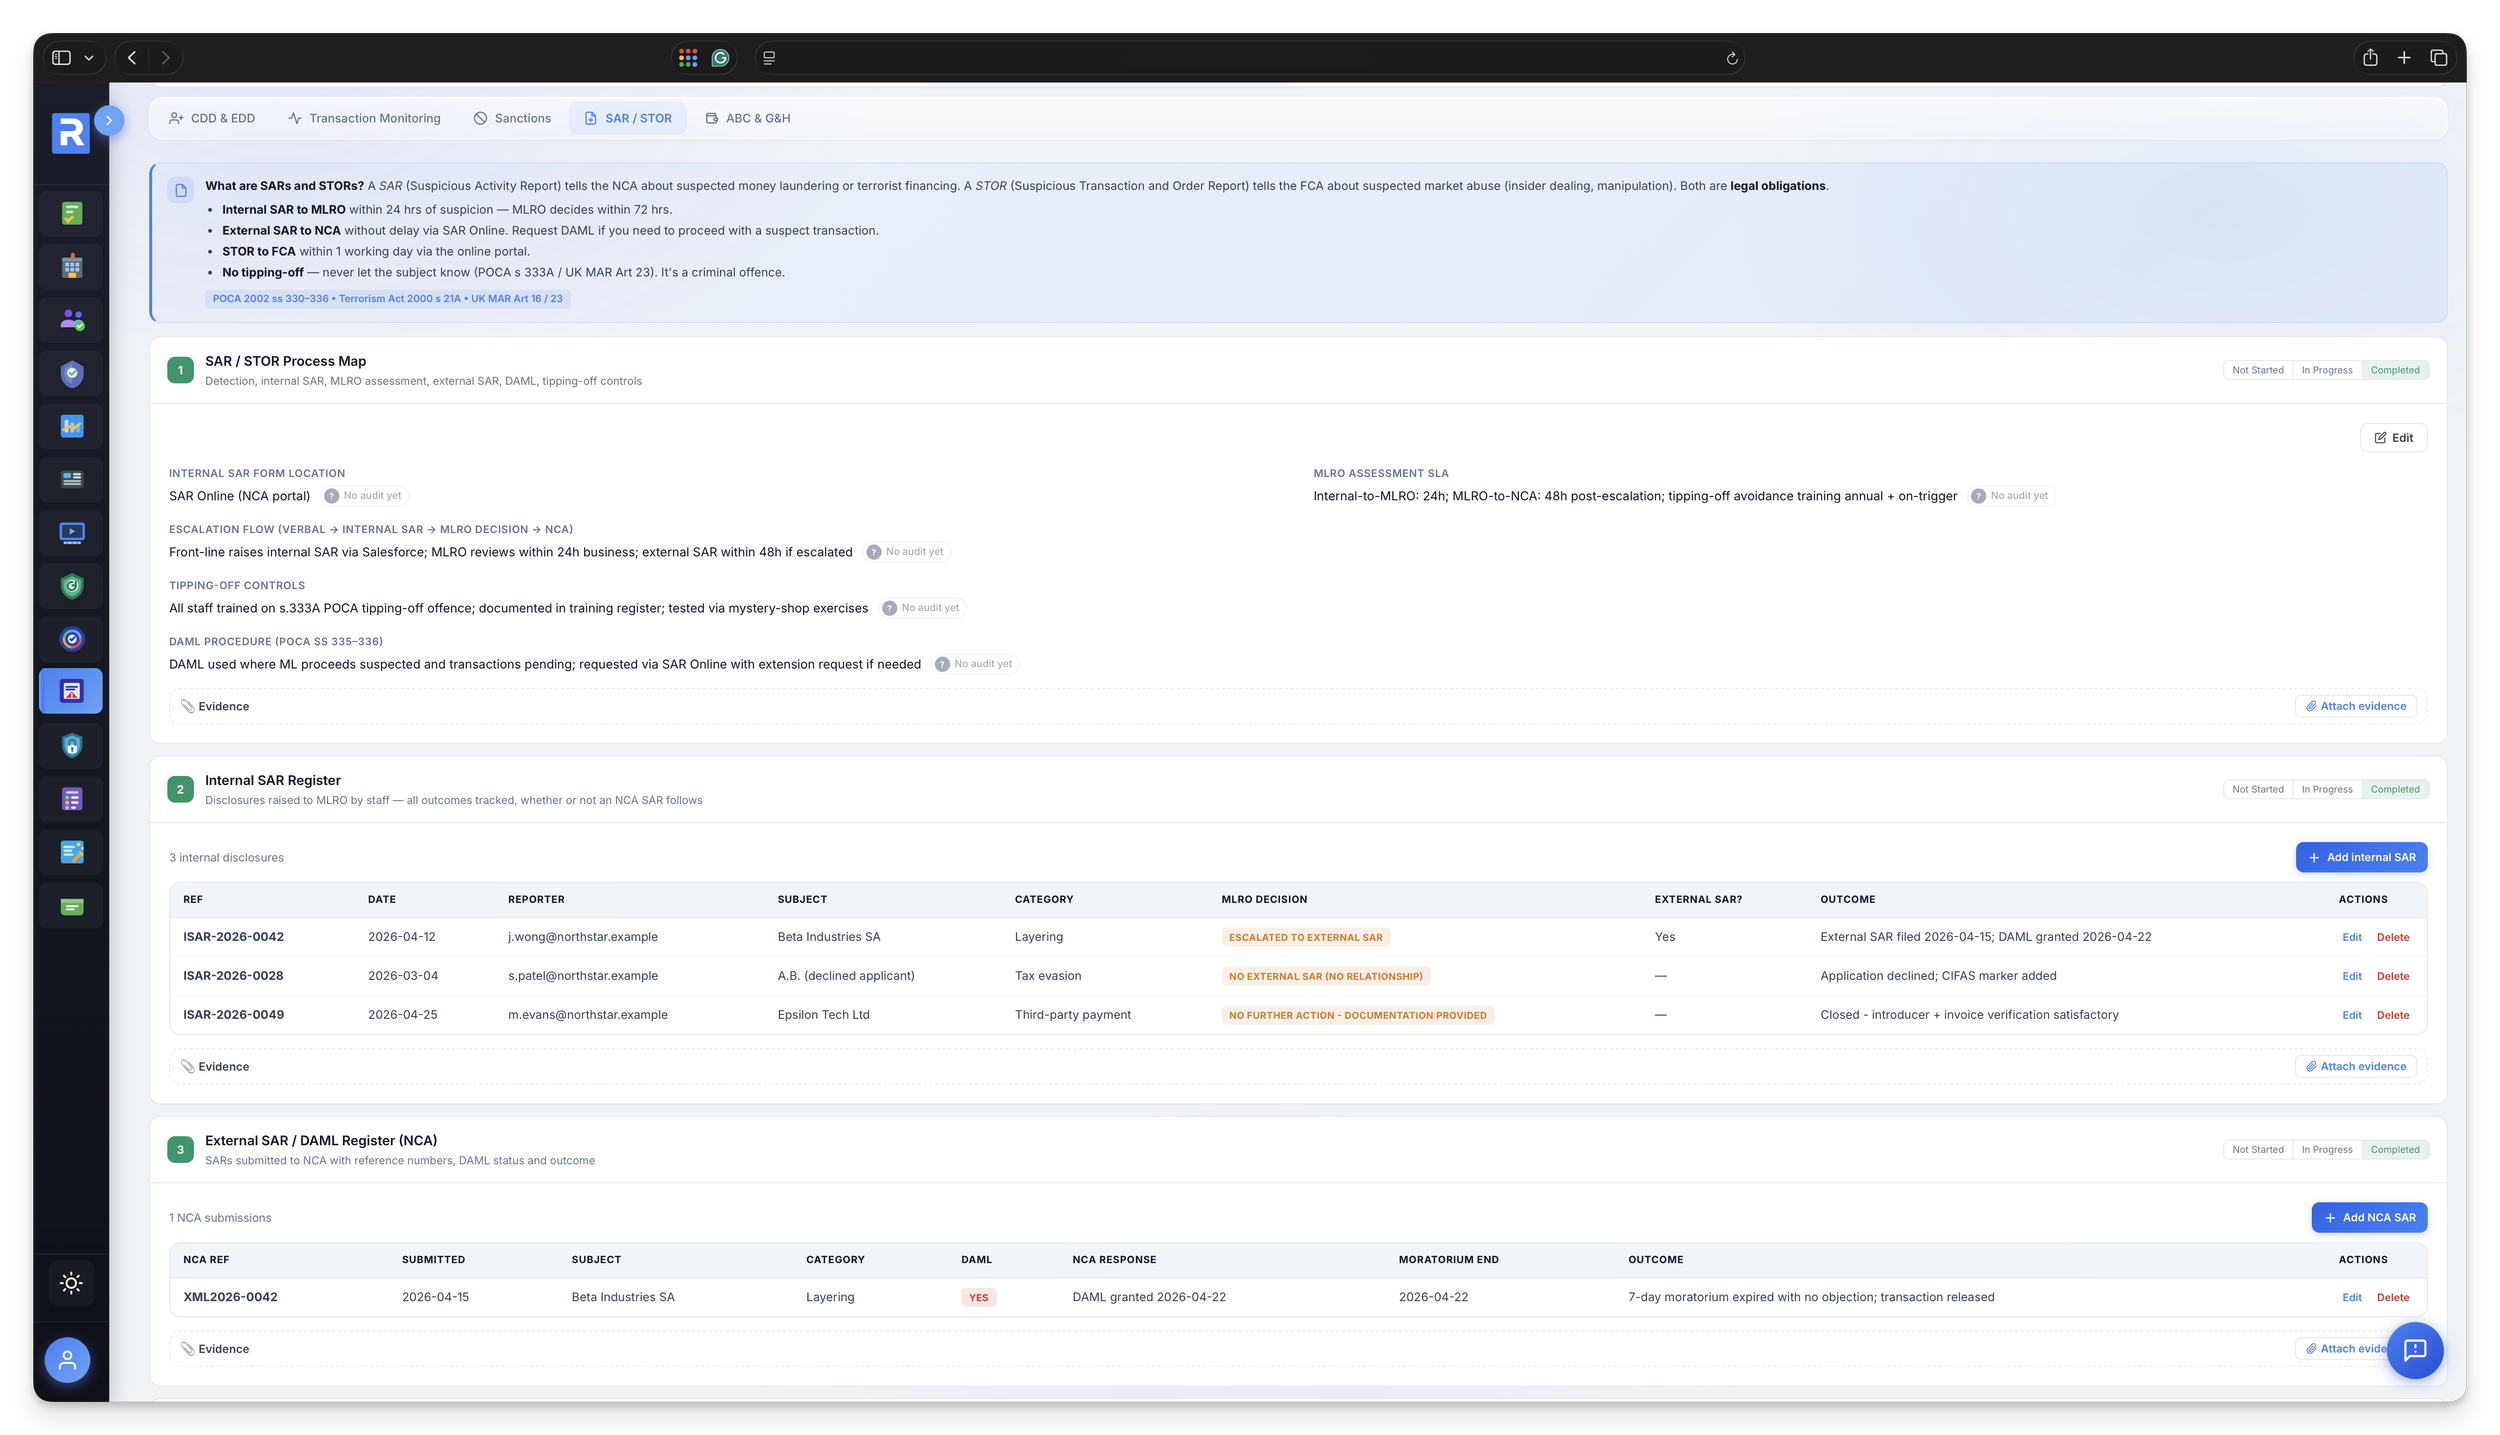Open the purple people-with-checkmark sidebar icon
Image resolution: width=2500 pixels, height=1435 pixels.
[71, 320]
